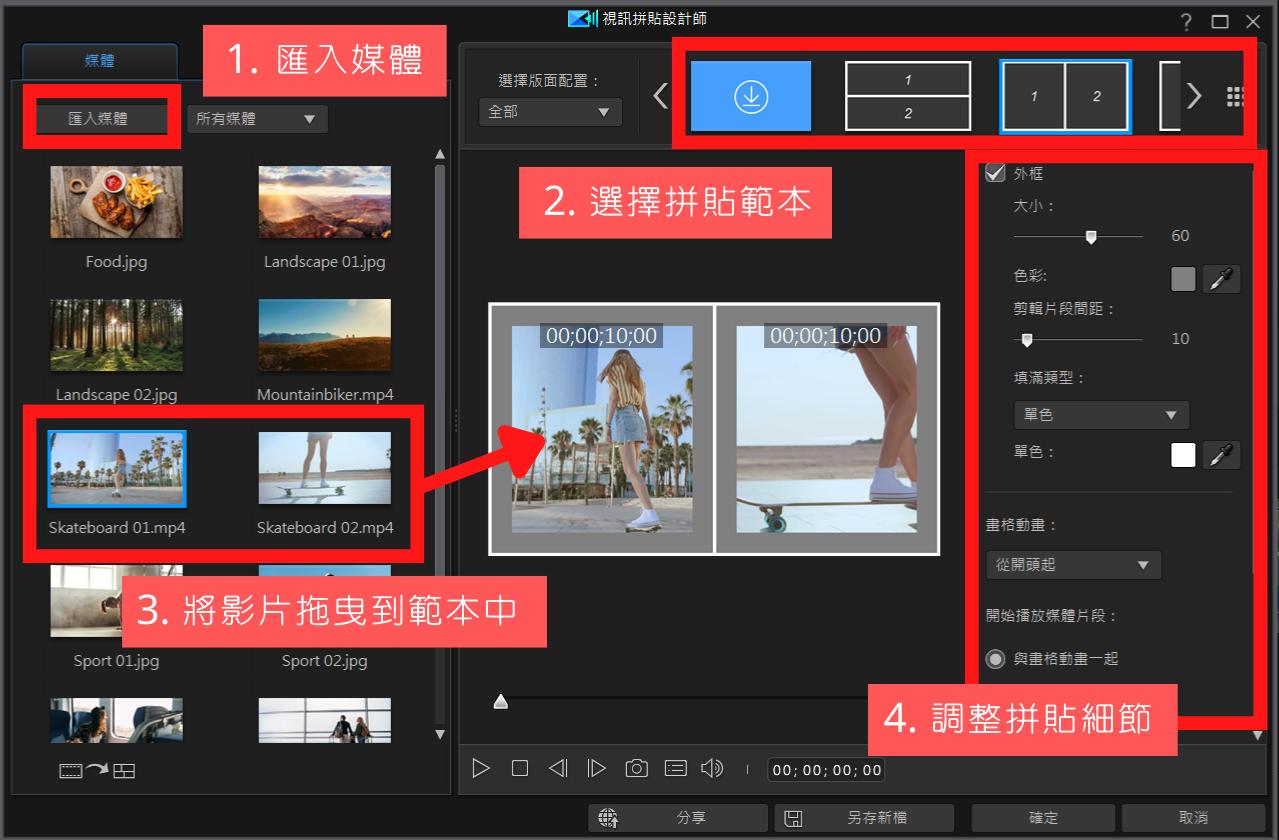Step to the previous frame
The height and width of the screenshot is (840, 1279).
pyautogui.click(x=558, y=768)
